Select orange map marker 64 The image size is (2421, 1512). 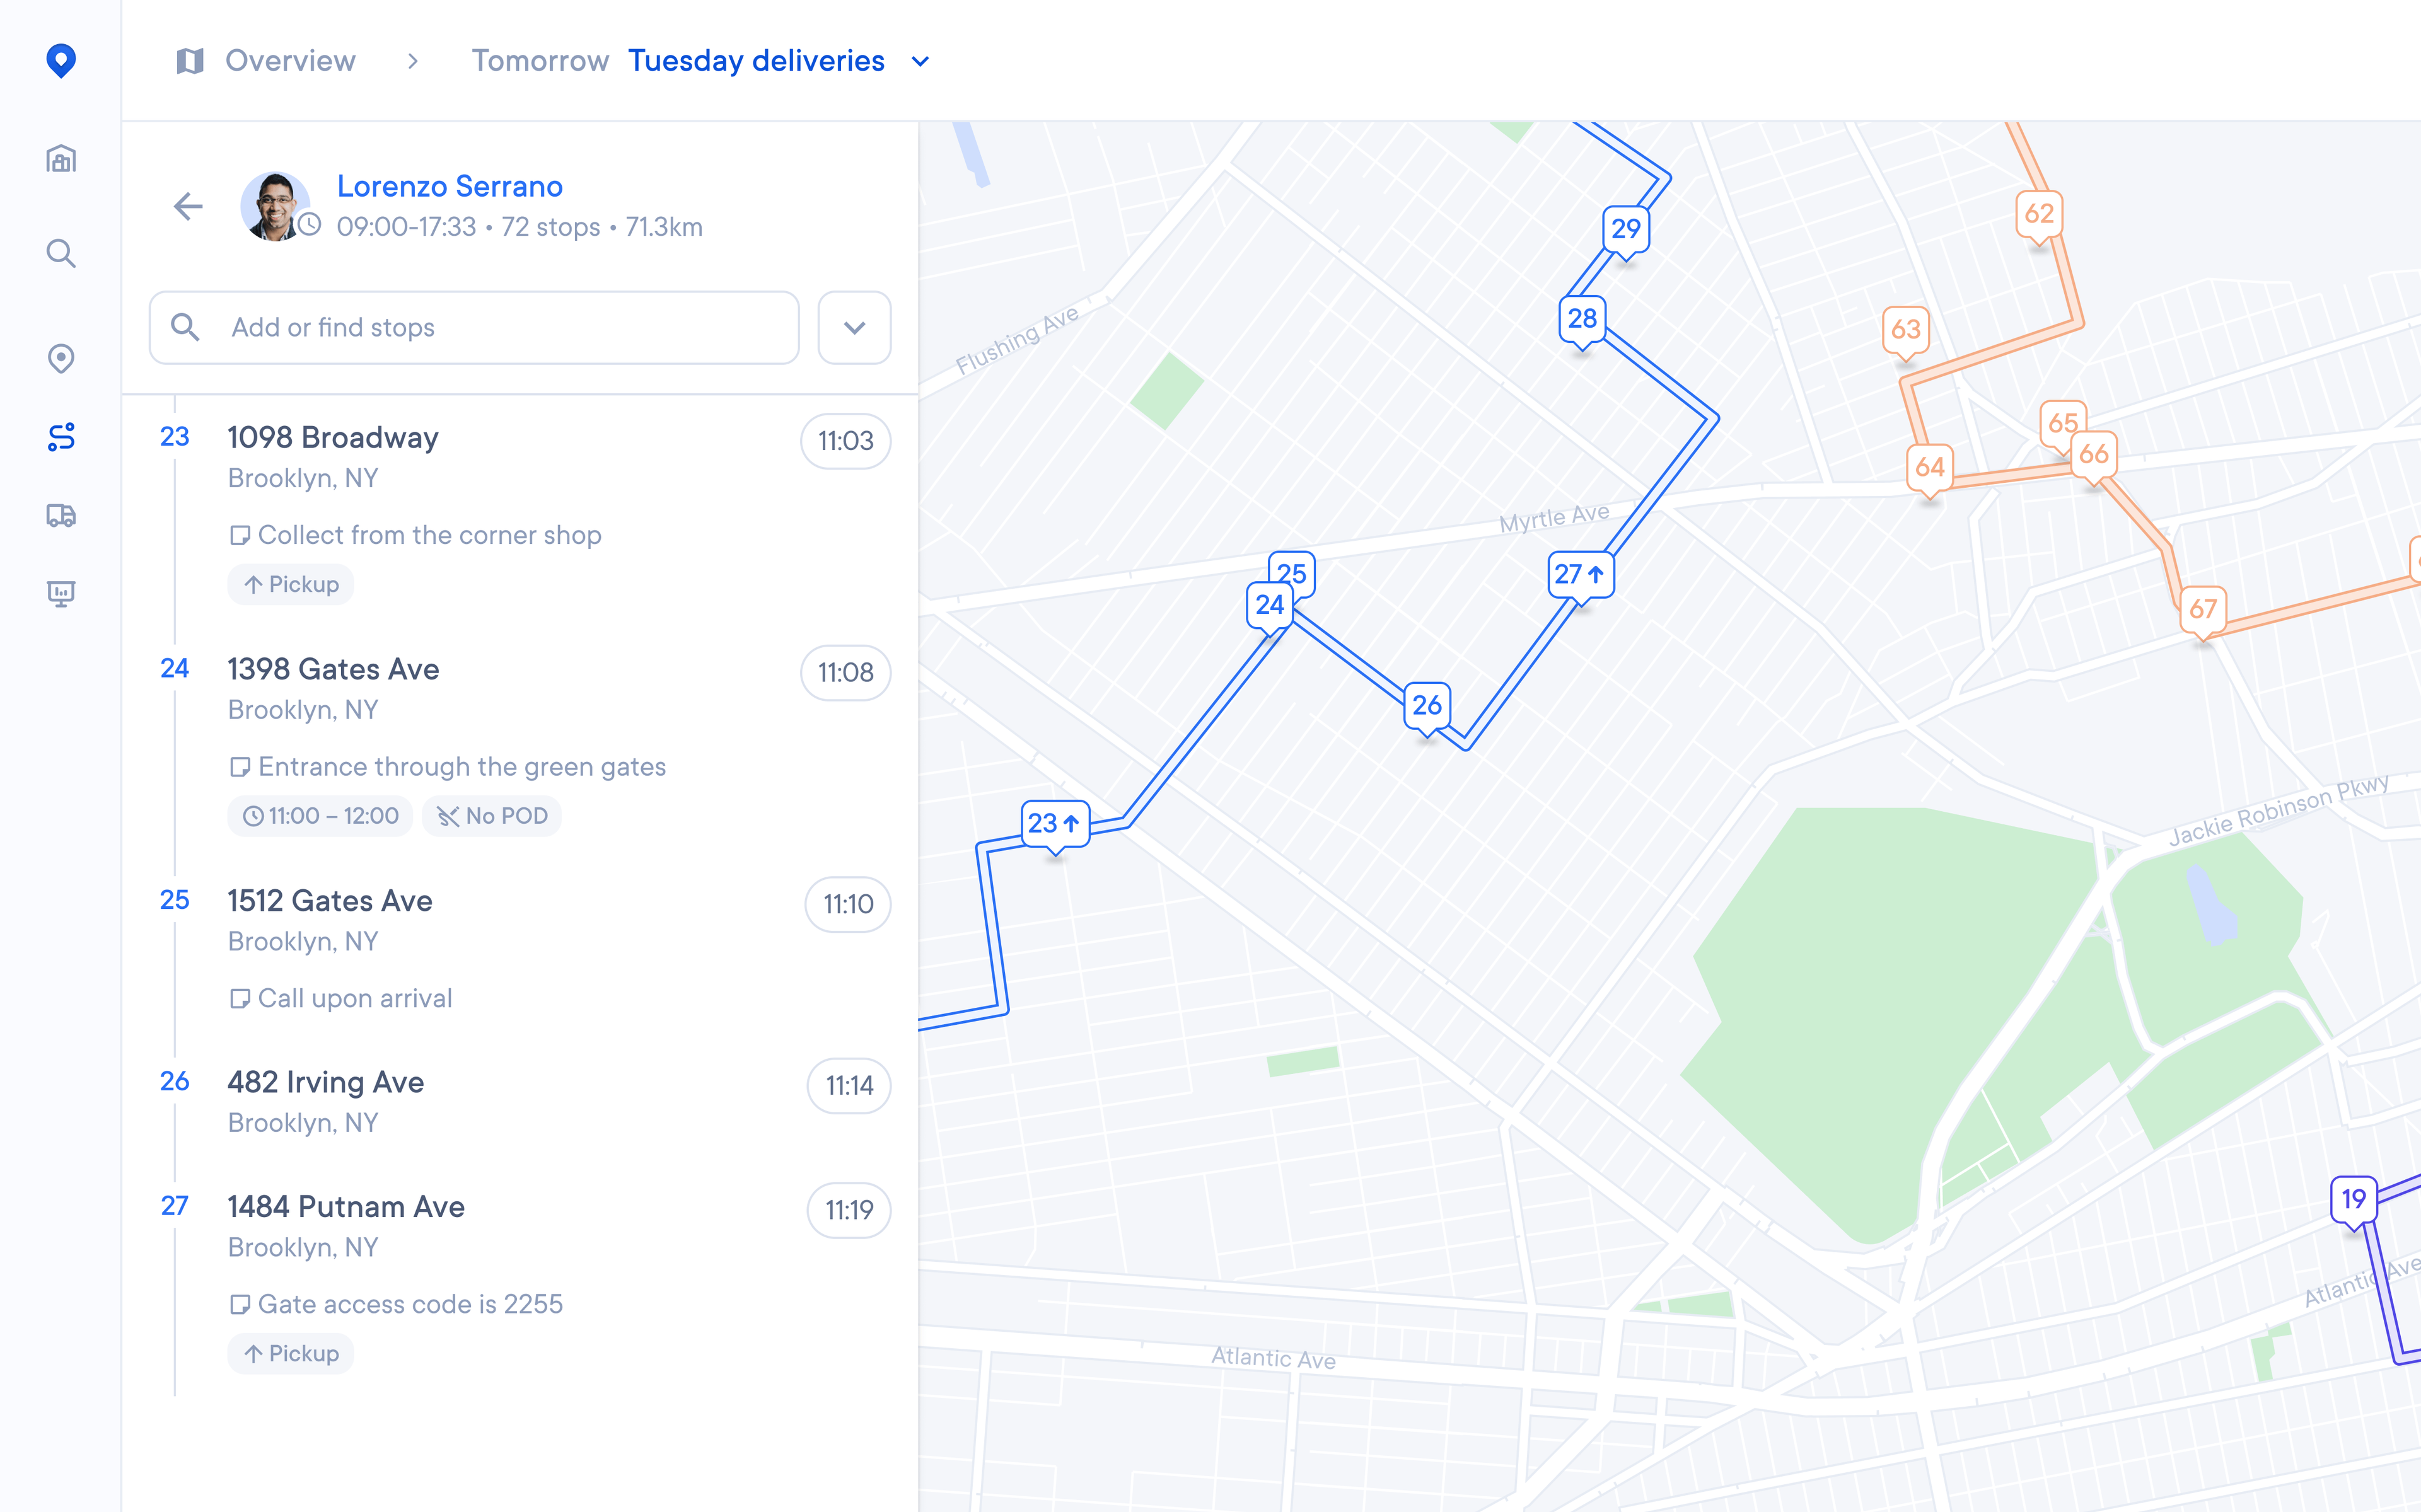(x=1930, y=469)
